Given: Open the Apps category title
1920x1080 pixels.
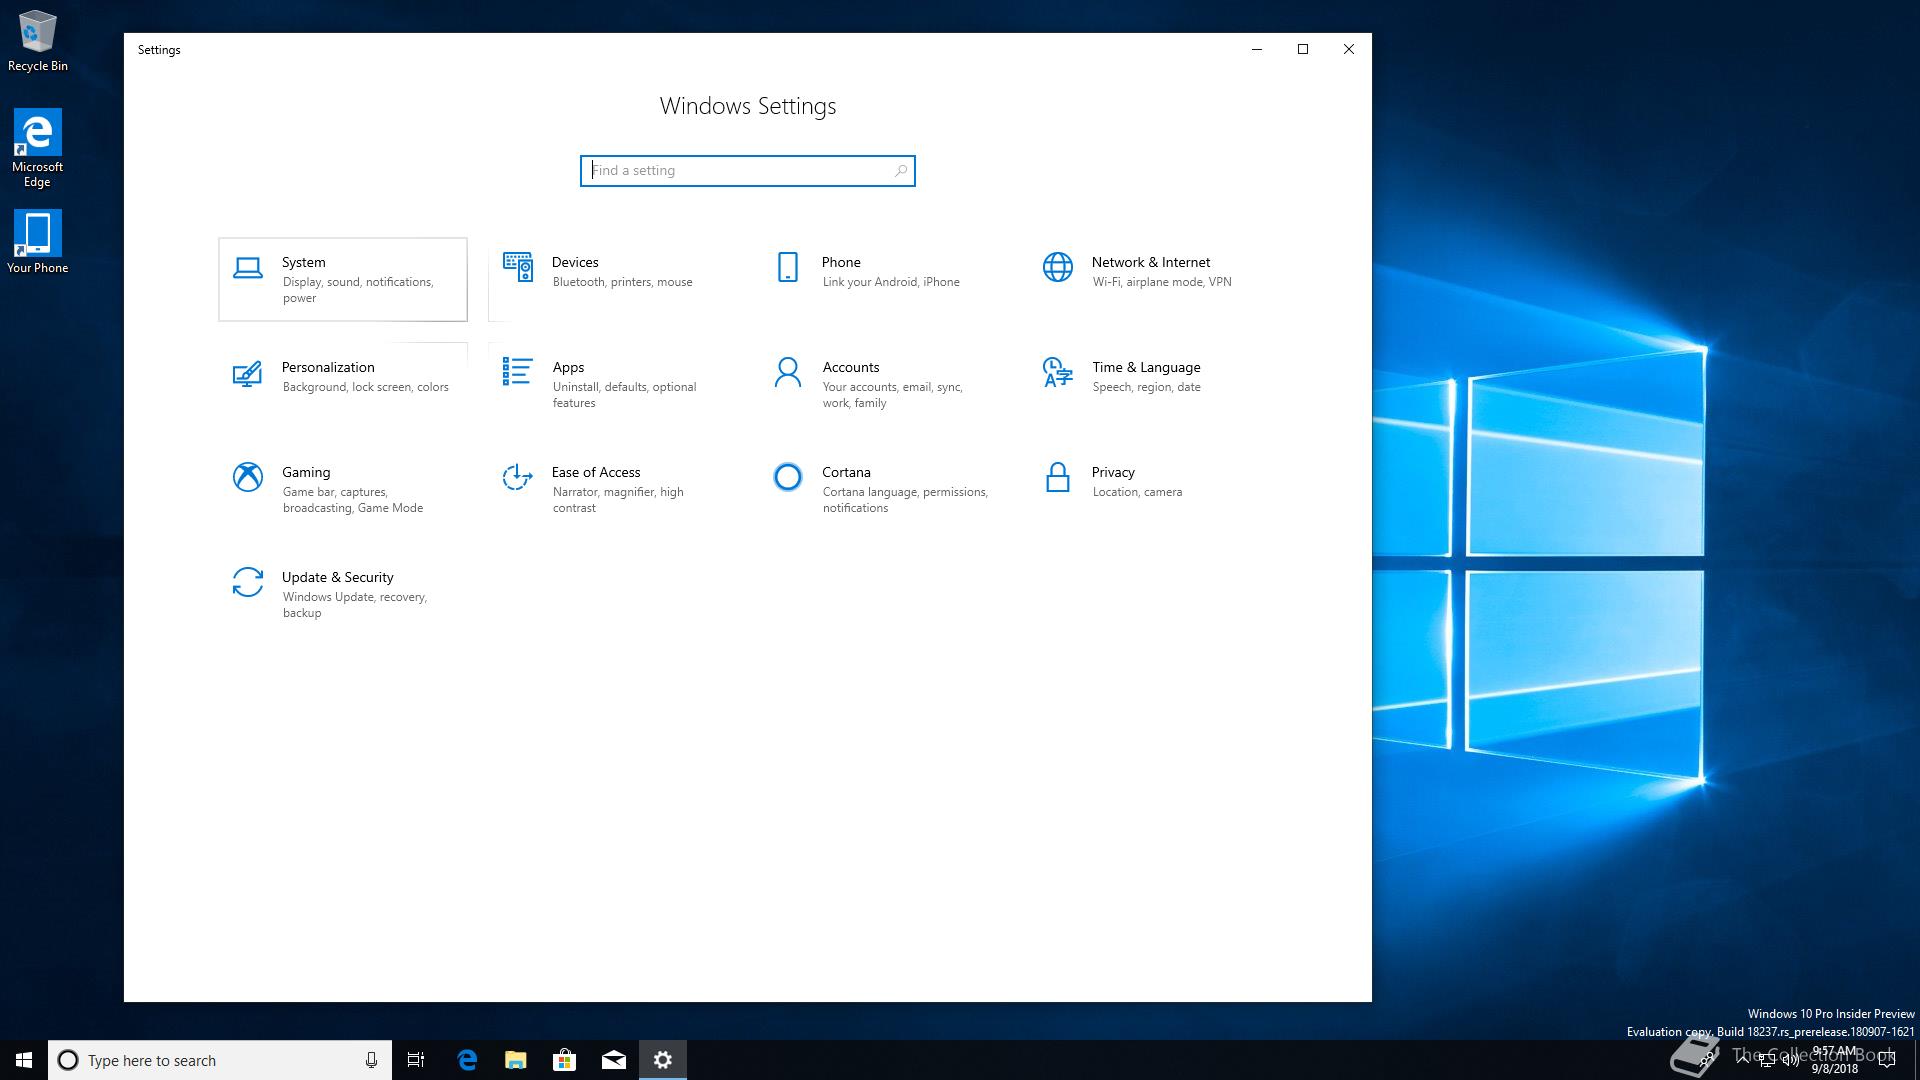Looking at the screenshot, I should click(x=568, y=367).
